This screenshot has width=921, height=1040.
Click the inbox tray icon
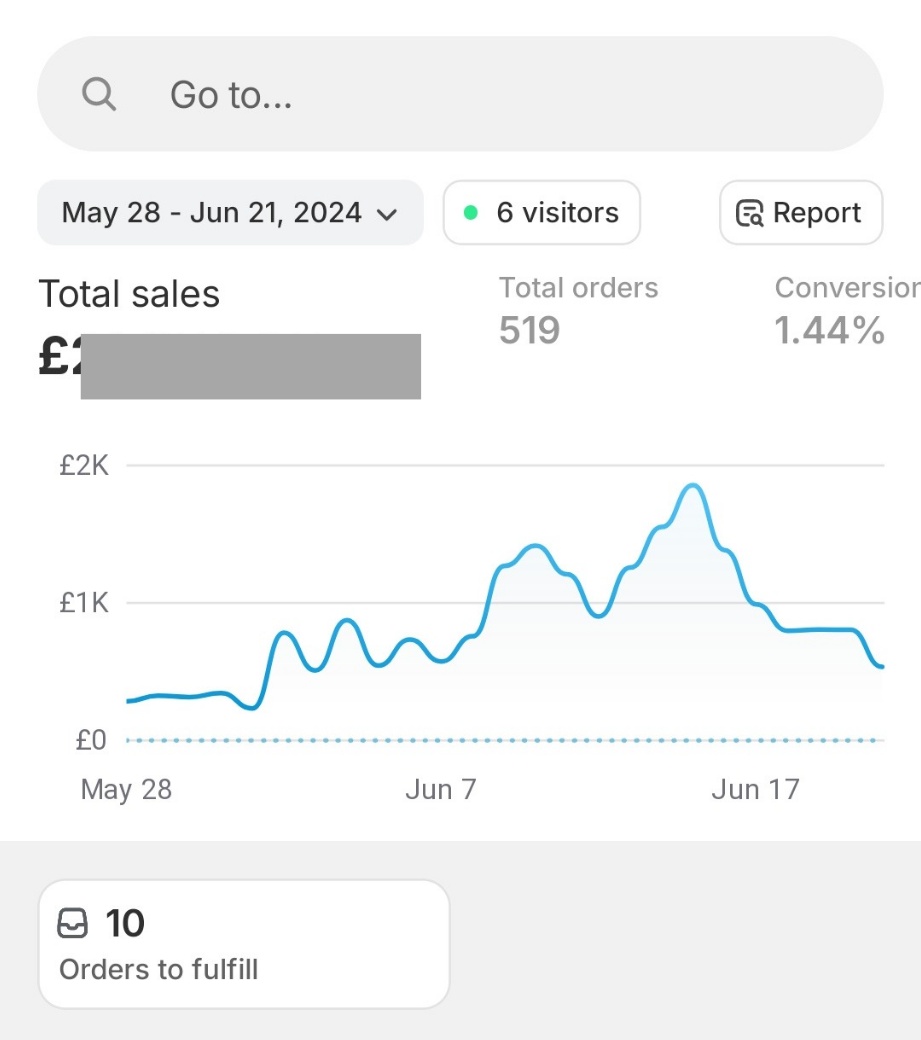click(x=73, y=923)
